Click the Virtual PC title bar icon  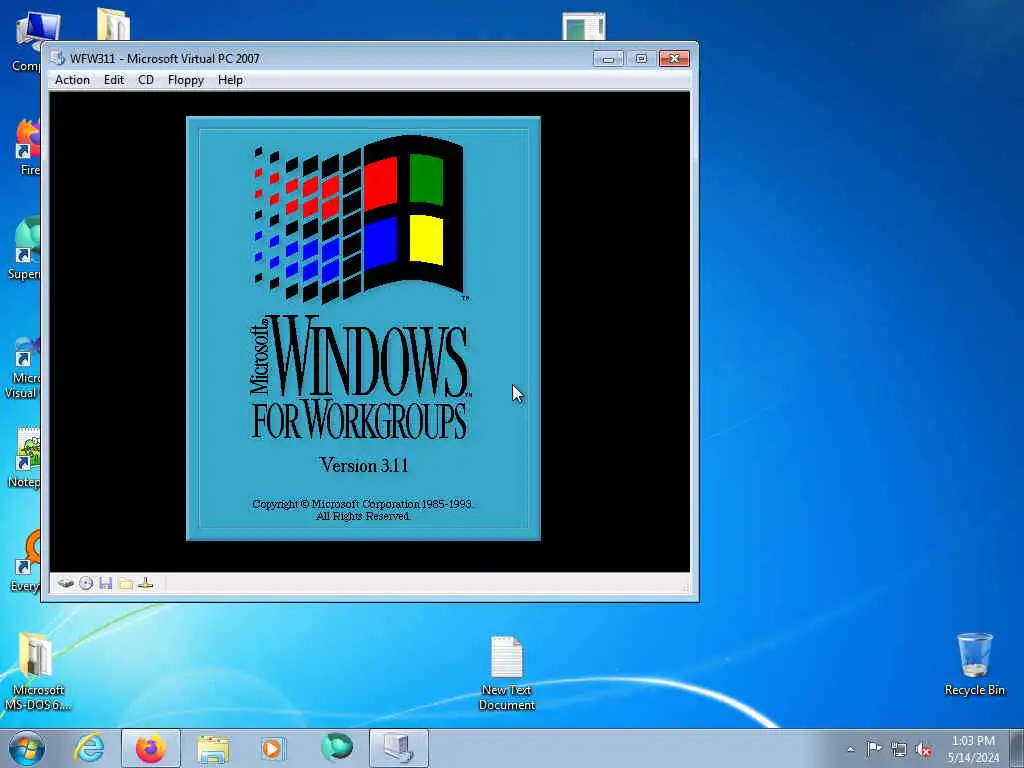tap(58, 58)
